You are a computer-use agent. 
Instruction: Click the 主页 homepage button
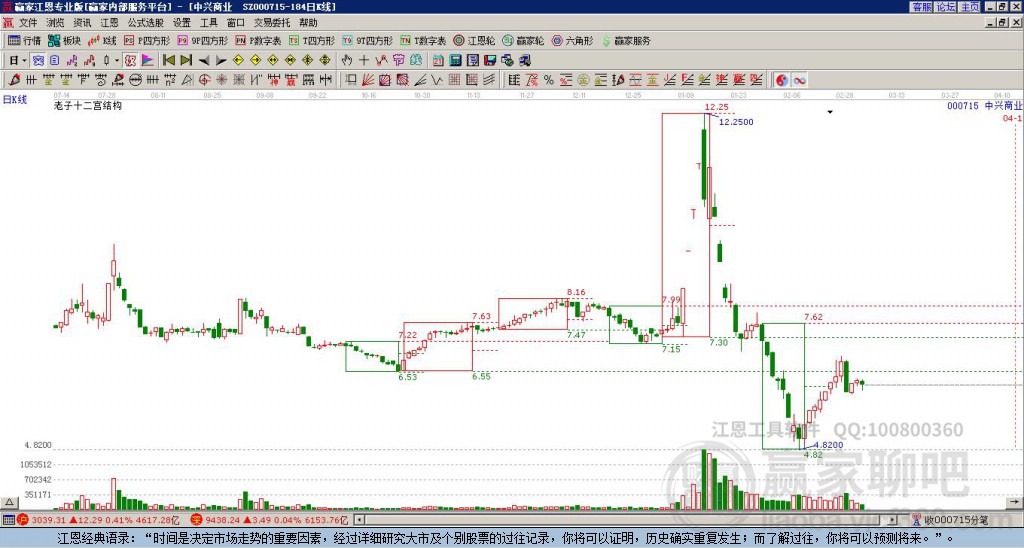tap(970, 7)
